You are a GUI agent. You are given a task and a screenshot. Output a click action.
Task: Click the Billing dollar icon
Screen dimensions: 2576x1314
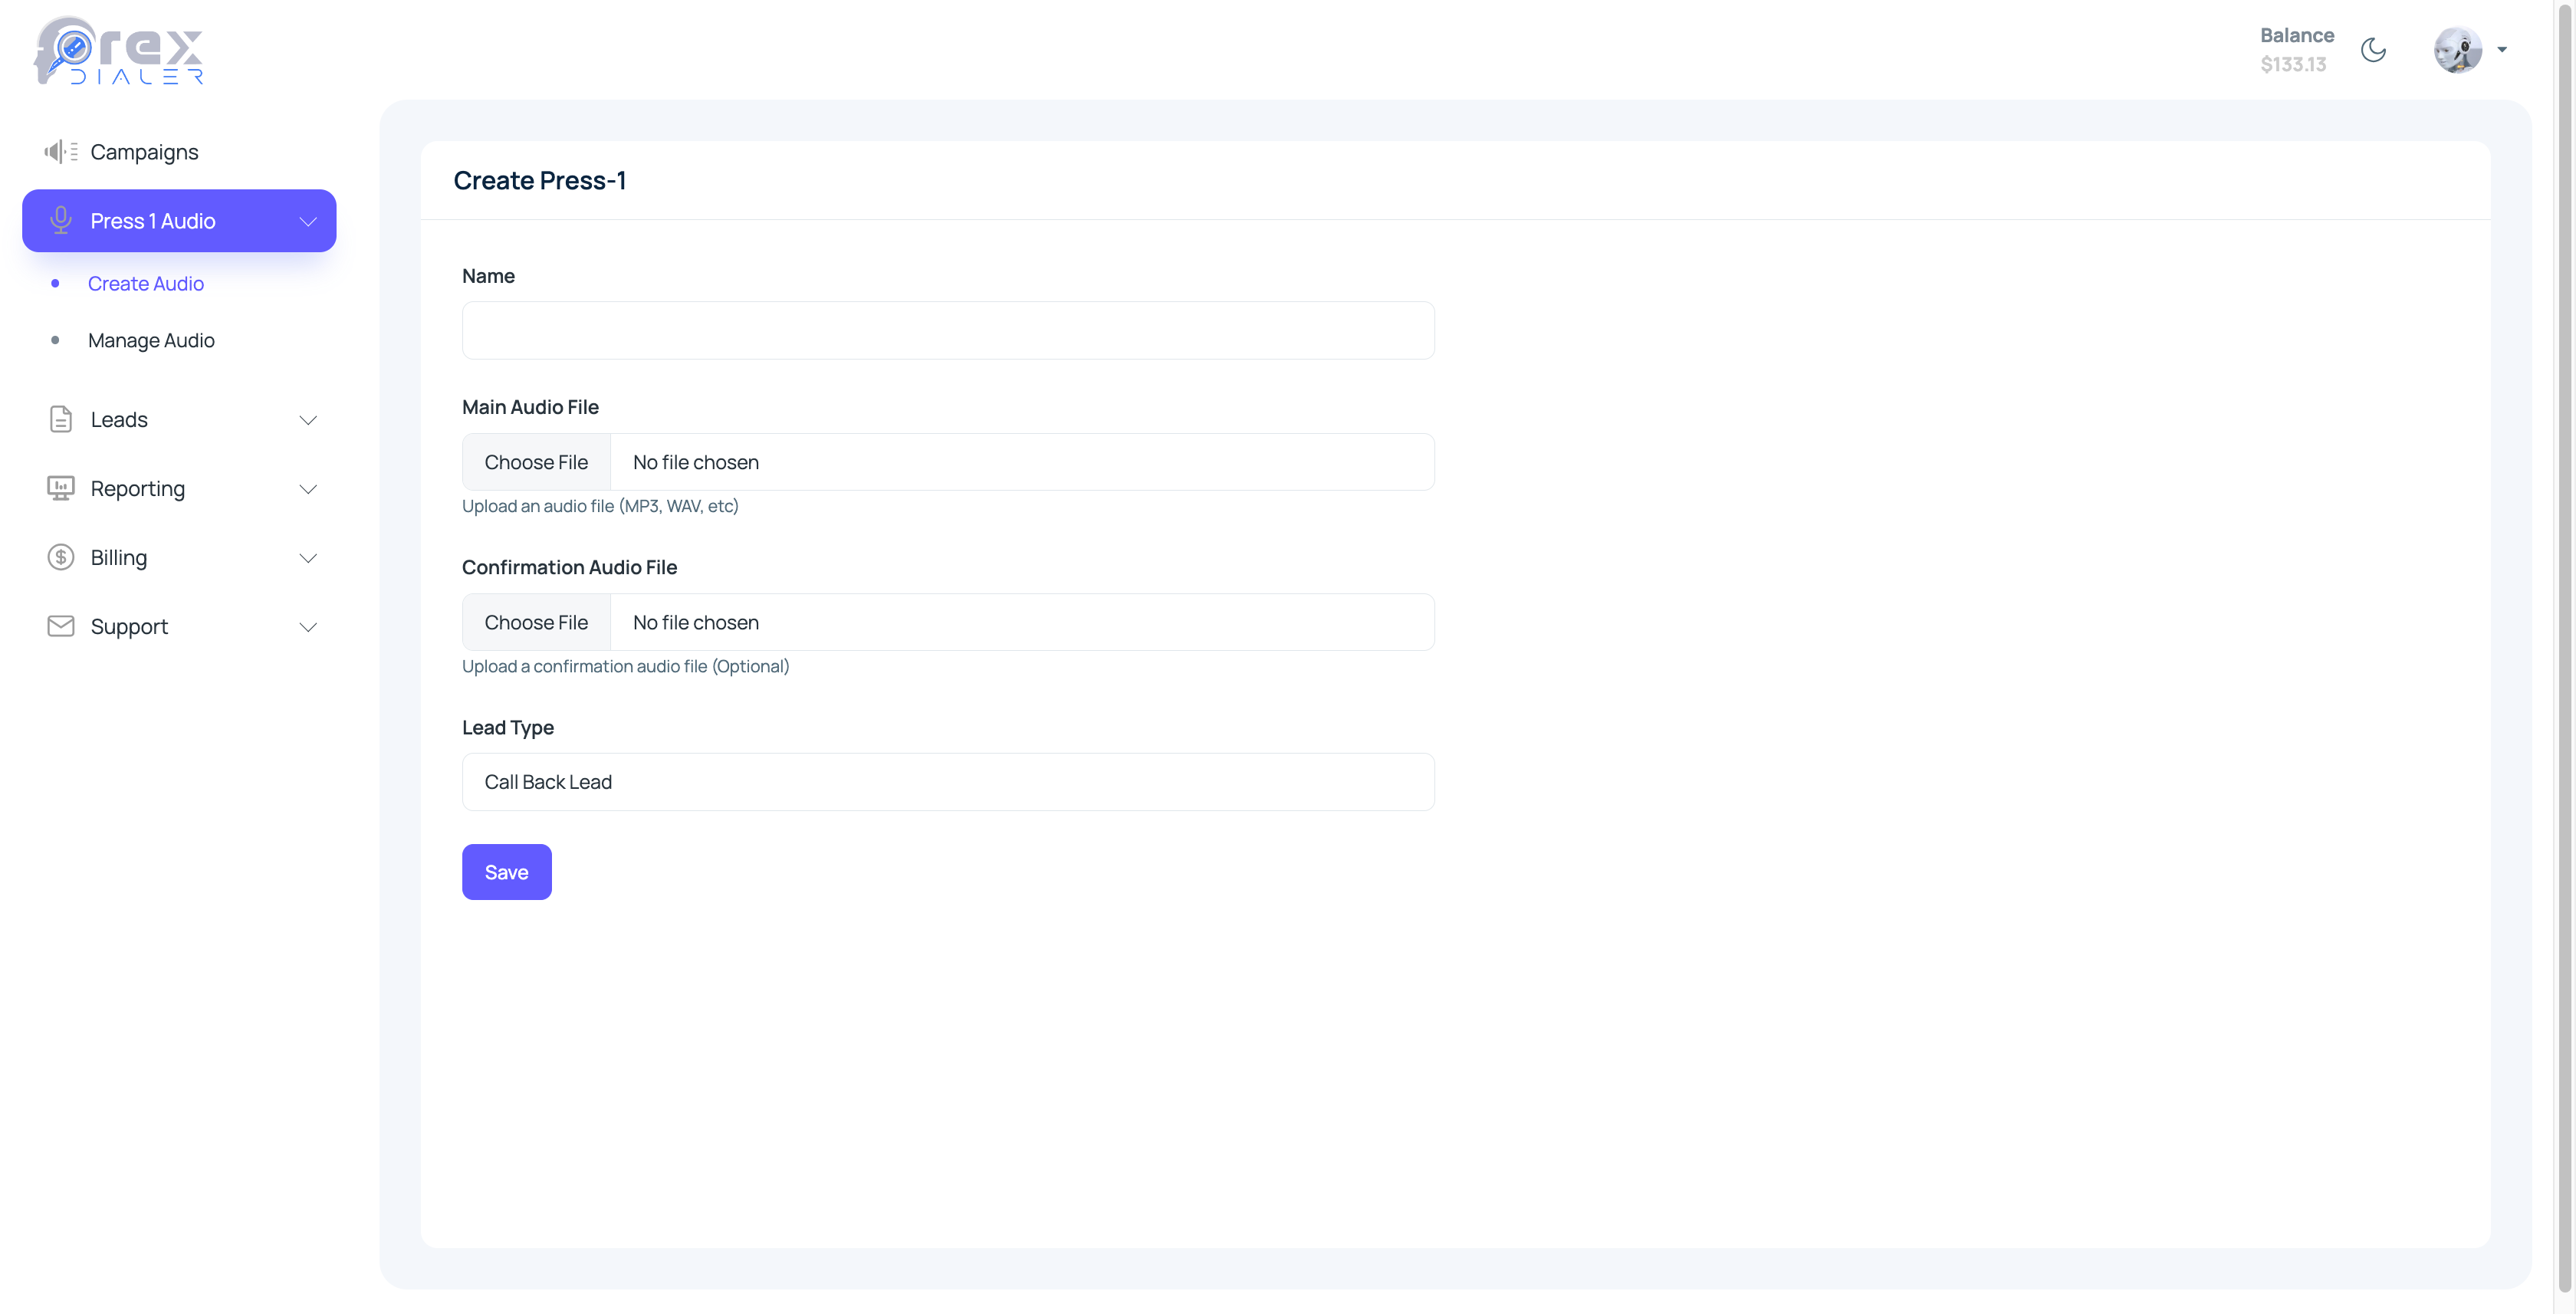[x=61, y=557]
